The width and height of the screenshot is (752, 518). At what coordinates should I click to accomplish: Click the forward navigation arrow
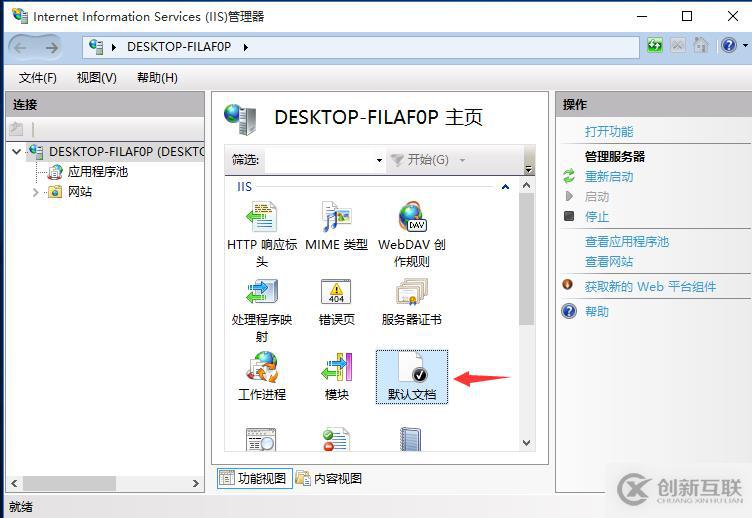tap(51, 47)
